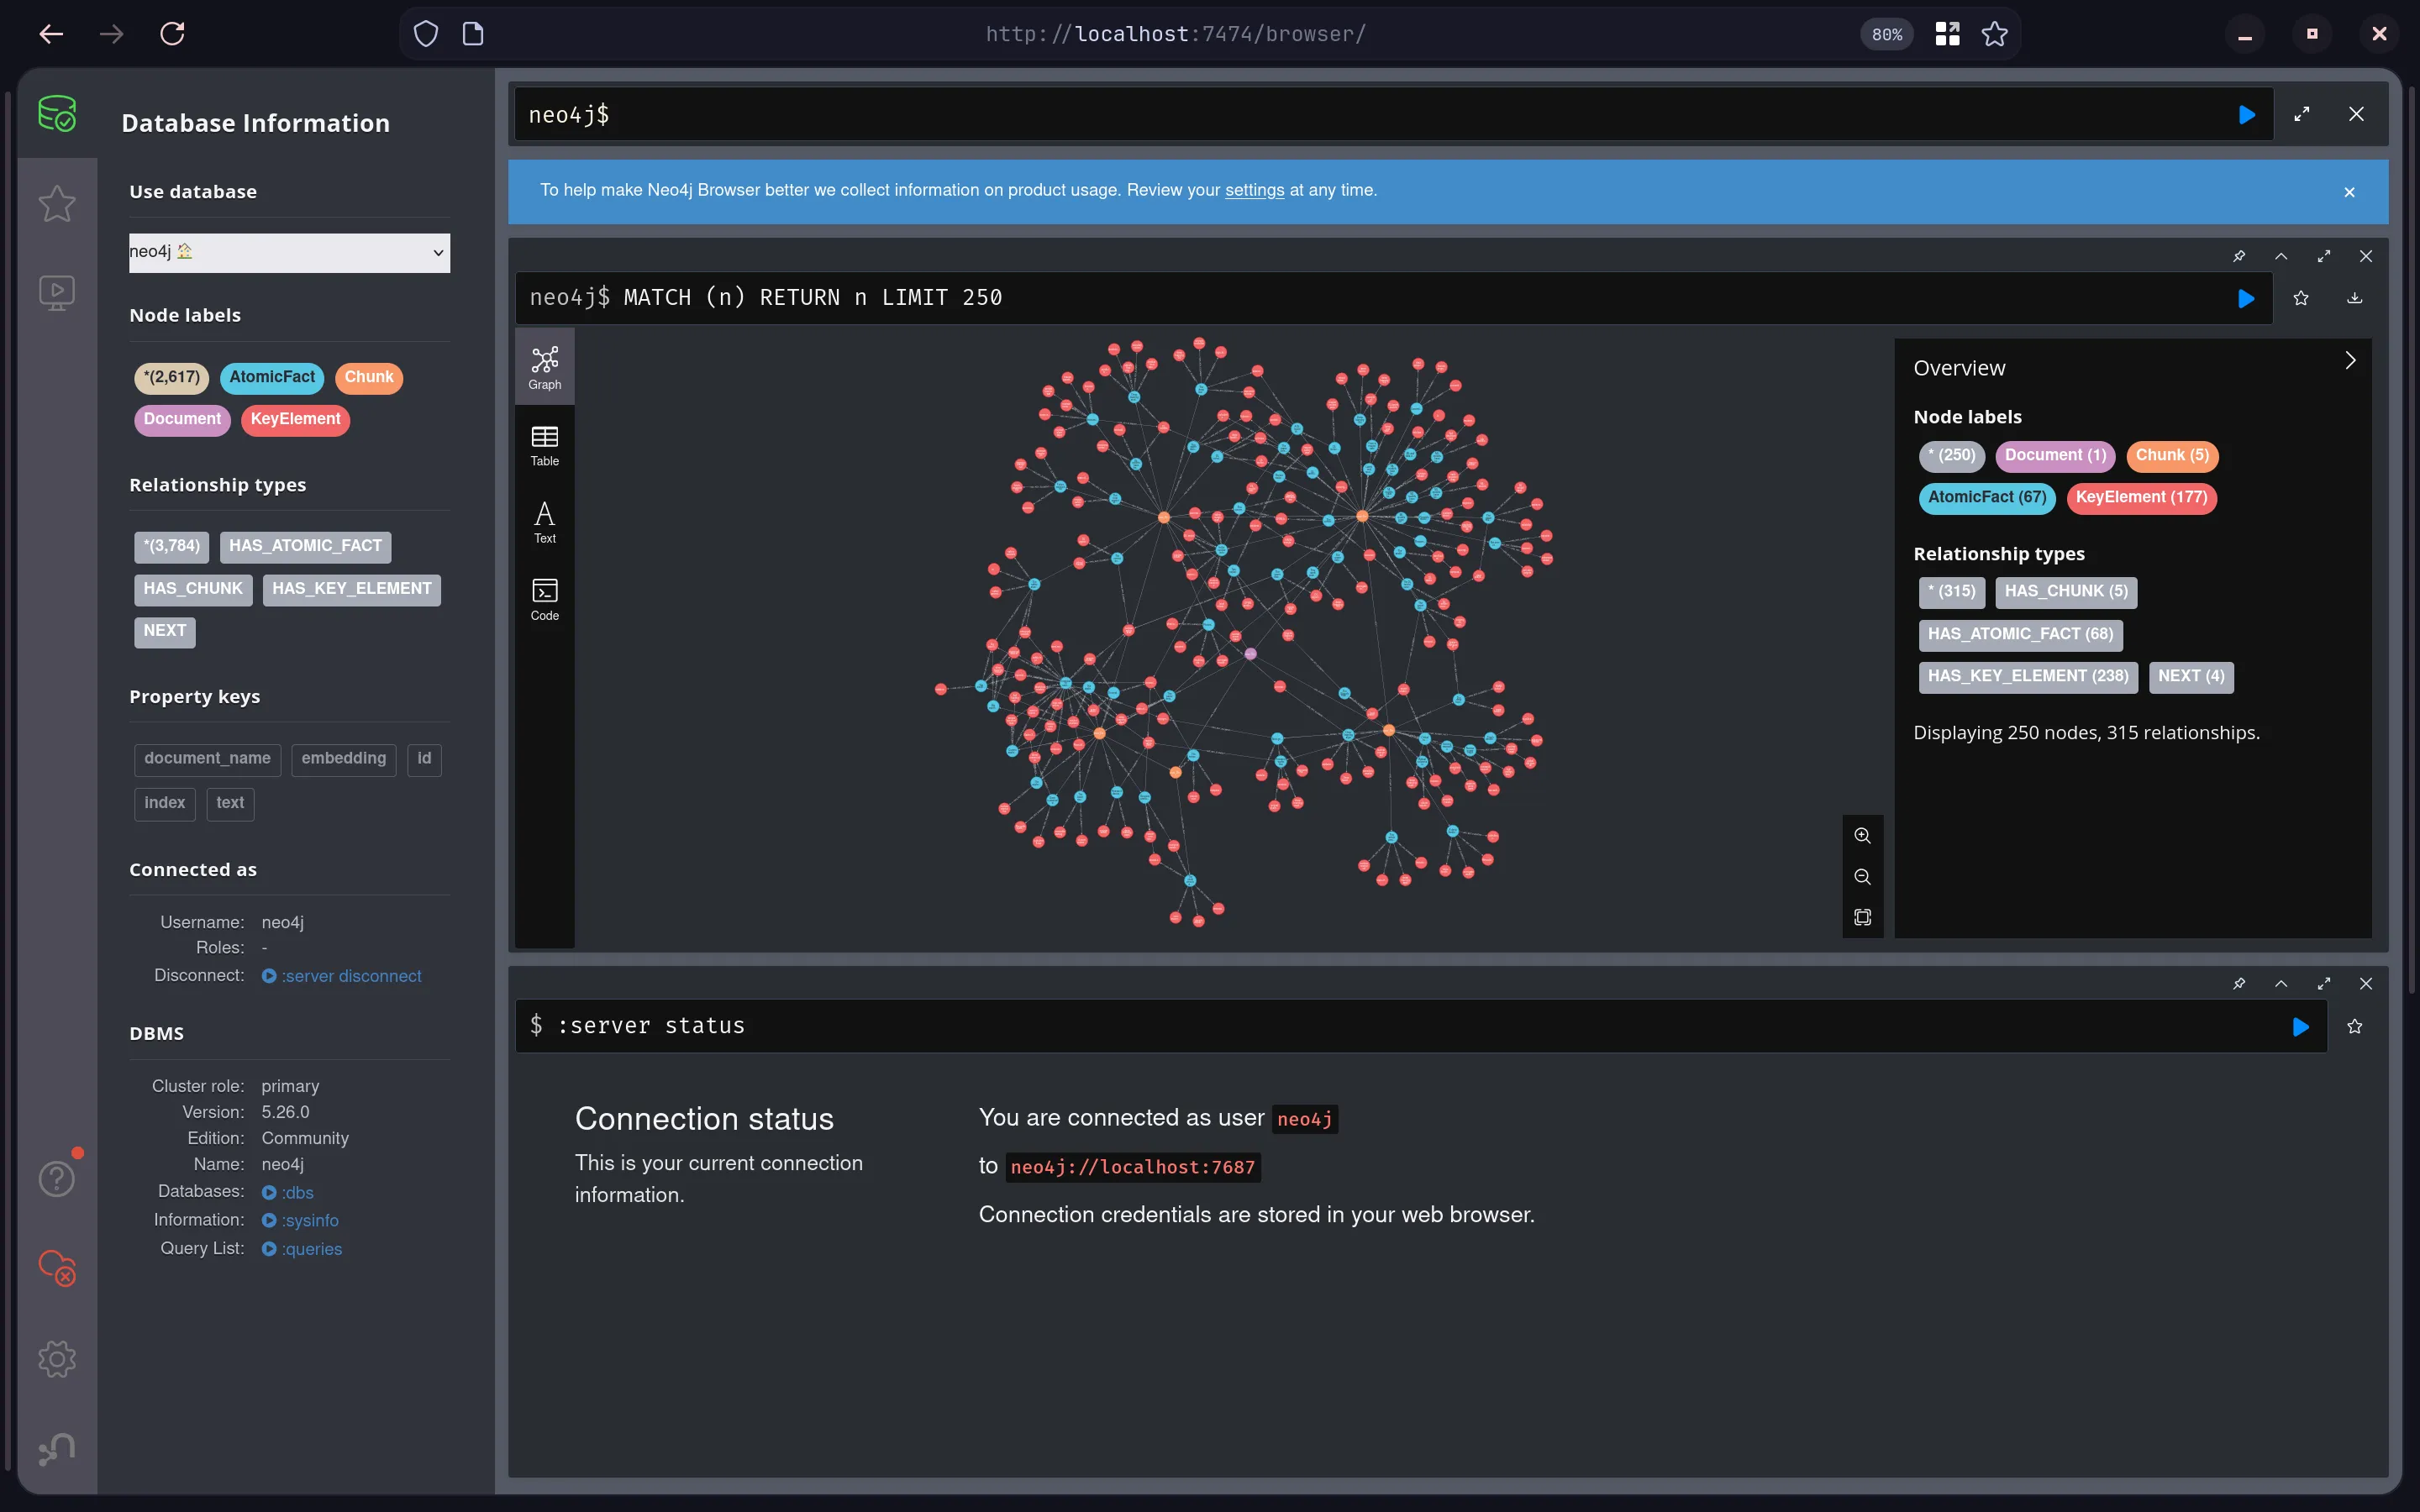Select Document (1) label in Overview

click(x=2055, y=456)
